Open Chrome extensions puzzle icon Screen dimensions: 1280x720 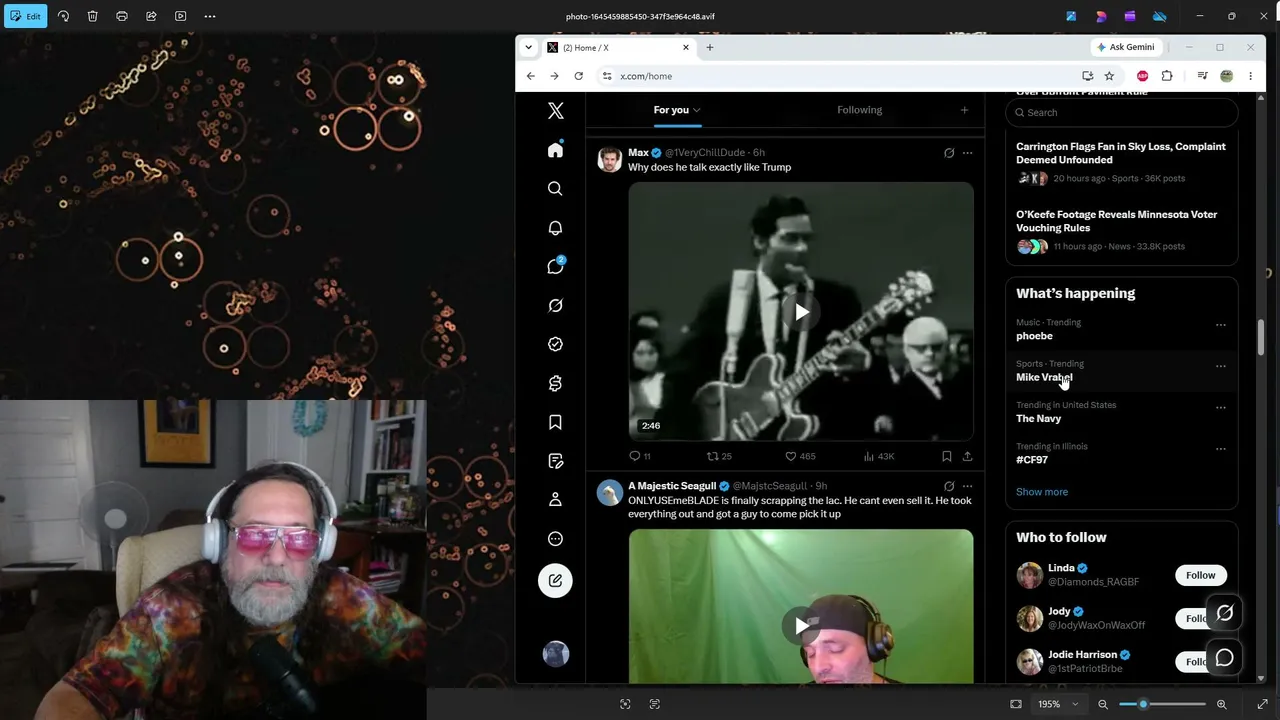pos(1167,76)
